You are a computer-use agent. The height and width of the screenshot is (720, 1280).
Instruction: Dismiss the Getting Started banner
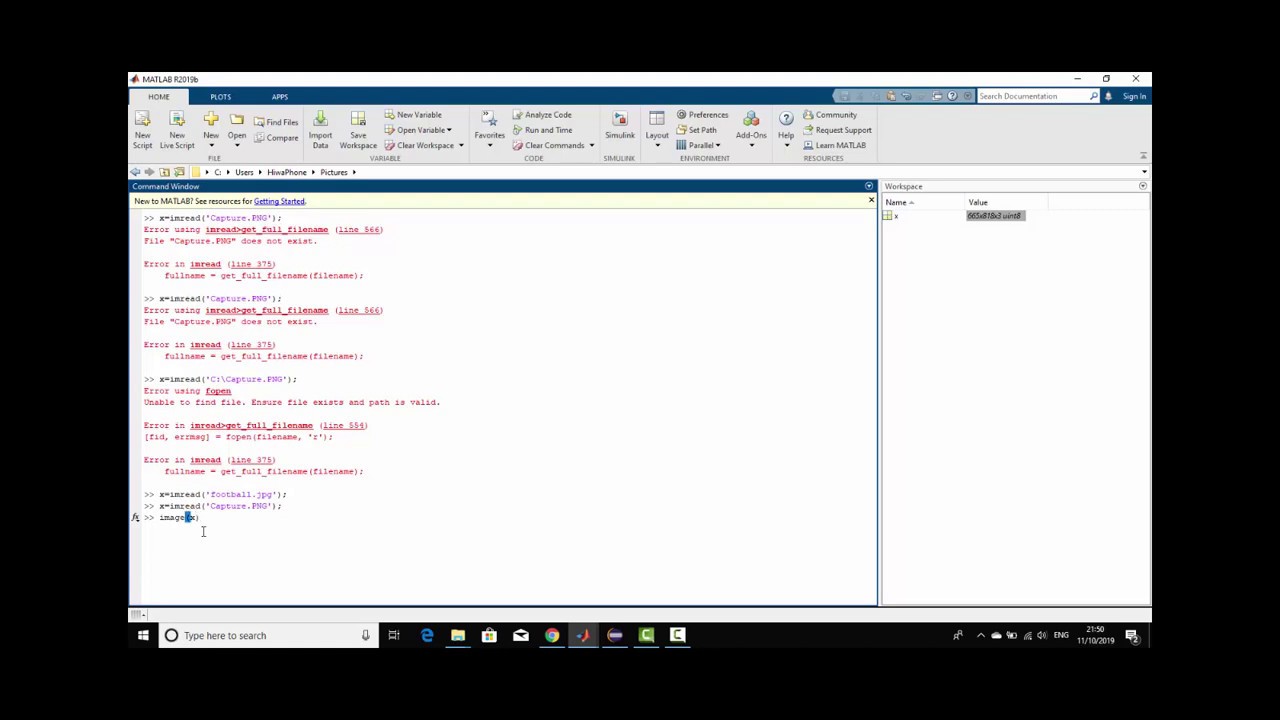[871, 201]
